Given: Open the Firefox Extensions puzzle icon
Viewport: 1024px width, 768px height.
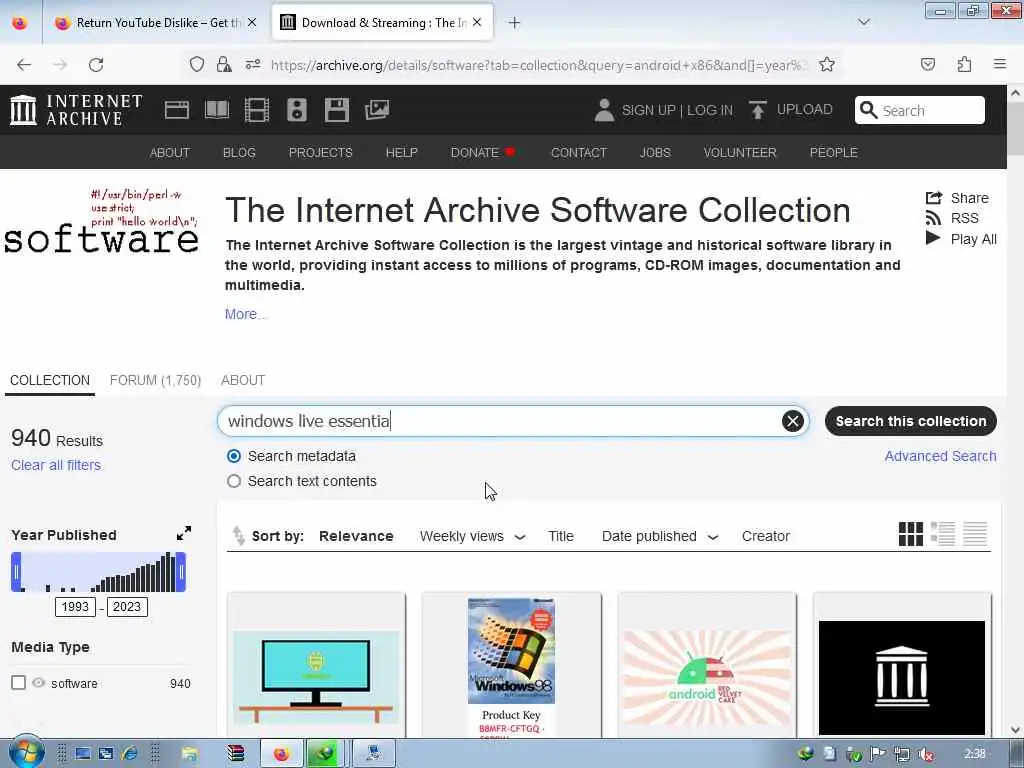Looking at the screenshot, I should click(x=964, y=65).
